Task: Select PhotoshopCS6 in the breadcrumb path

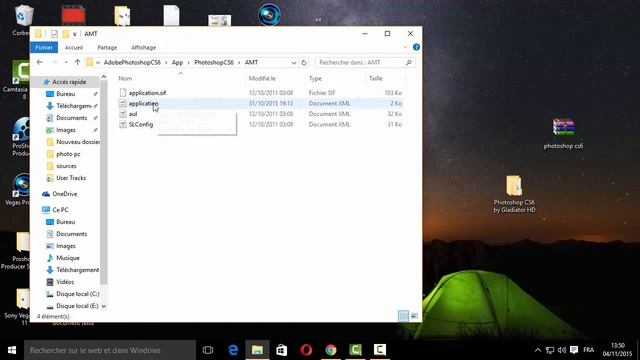Action: coord(213,62)
